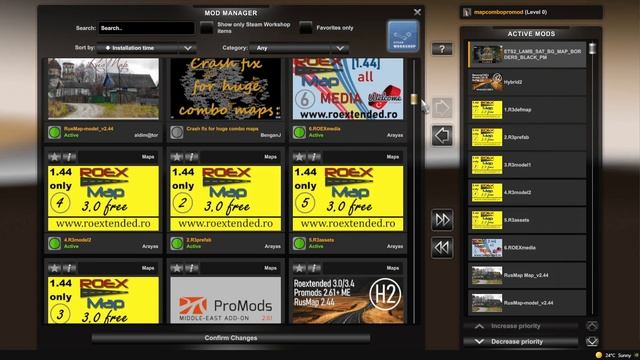
Task: Favorite the 4.R3model2 mod with its star
Action: (x=54, y=157)
